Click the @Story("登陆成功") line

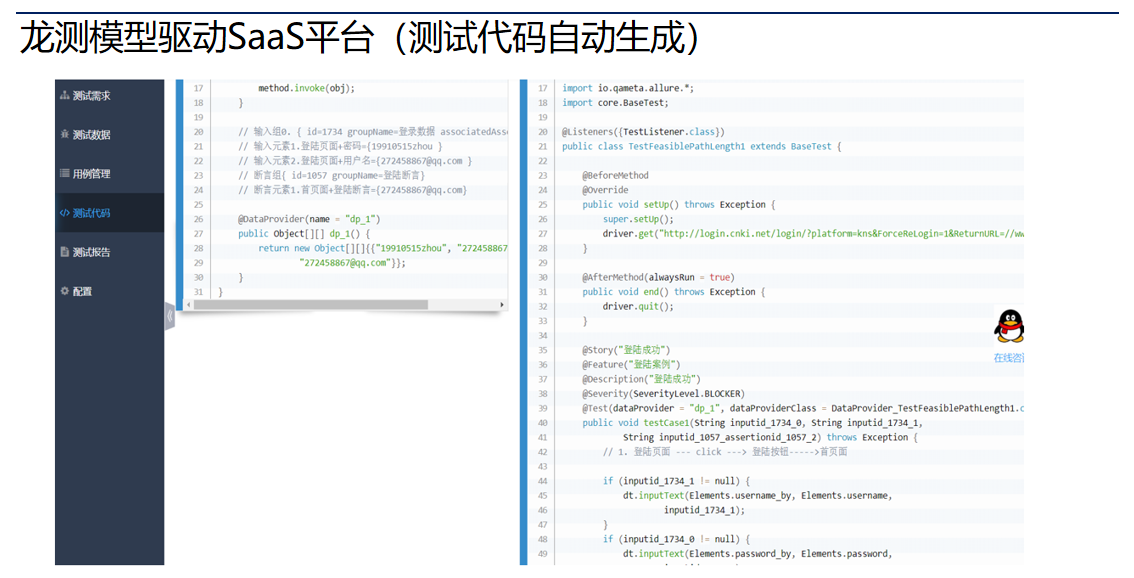click(x=626, y=350)
